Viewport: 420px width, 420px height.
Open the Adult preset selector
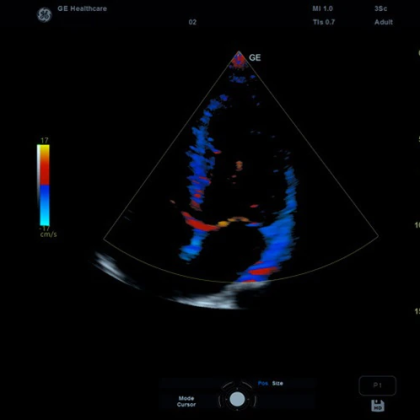(383, 22)
